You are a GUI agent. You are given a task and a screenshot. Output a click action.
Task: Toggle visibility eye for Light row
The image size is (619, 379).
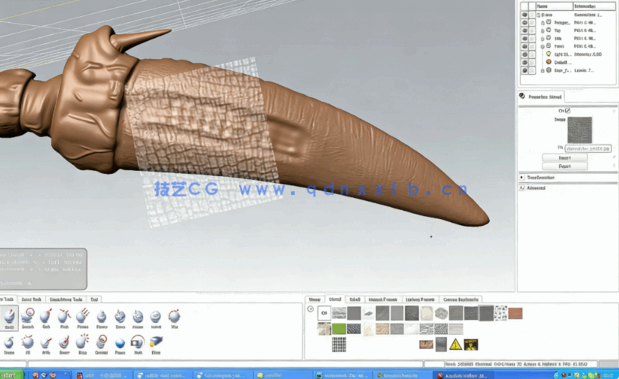point(525,54)
